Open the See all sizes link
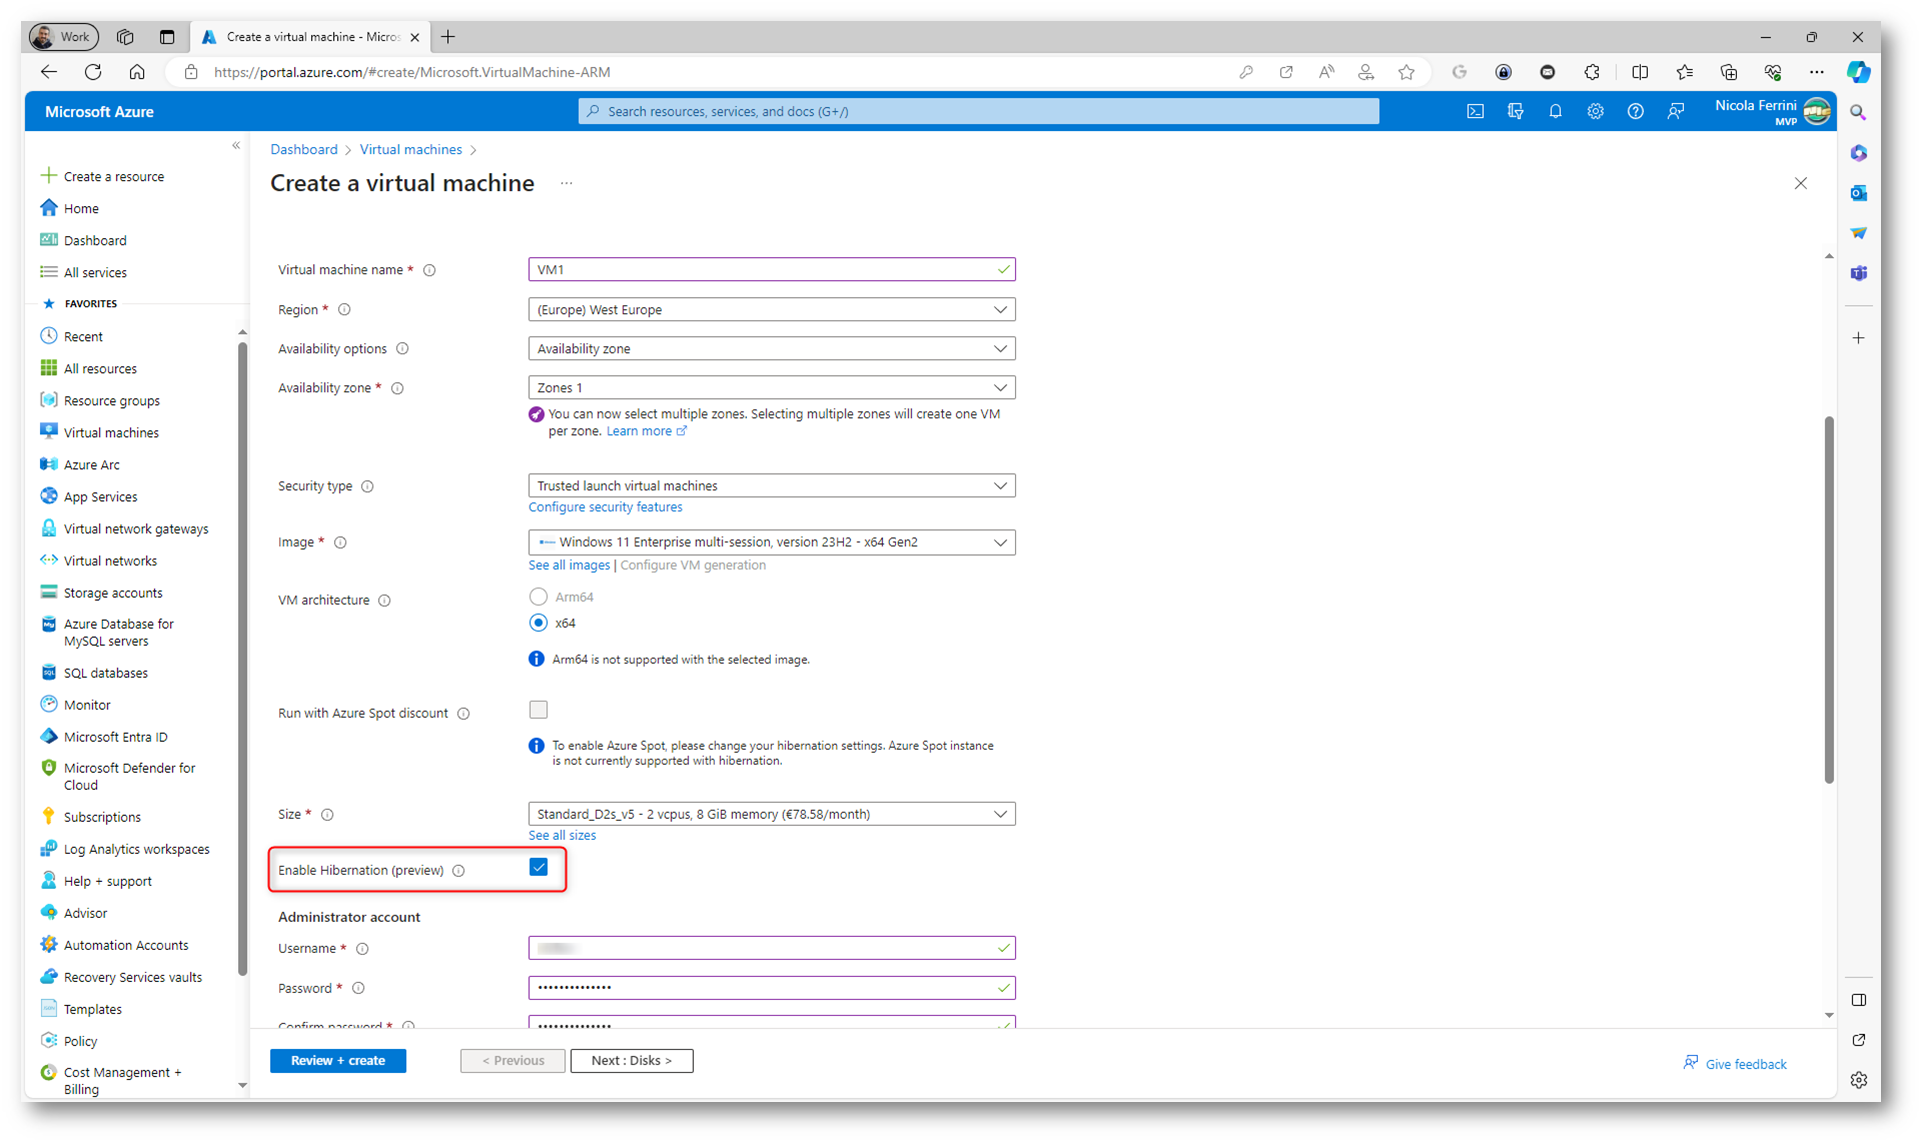Screen dimensions: 1923x1144 [562, 836]
